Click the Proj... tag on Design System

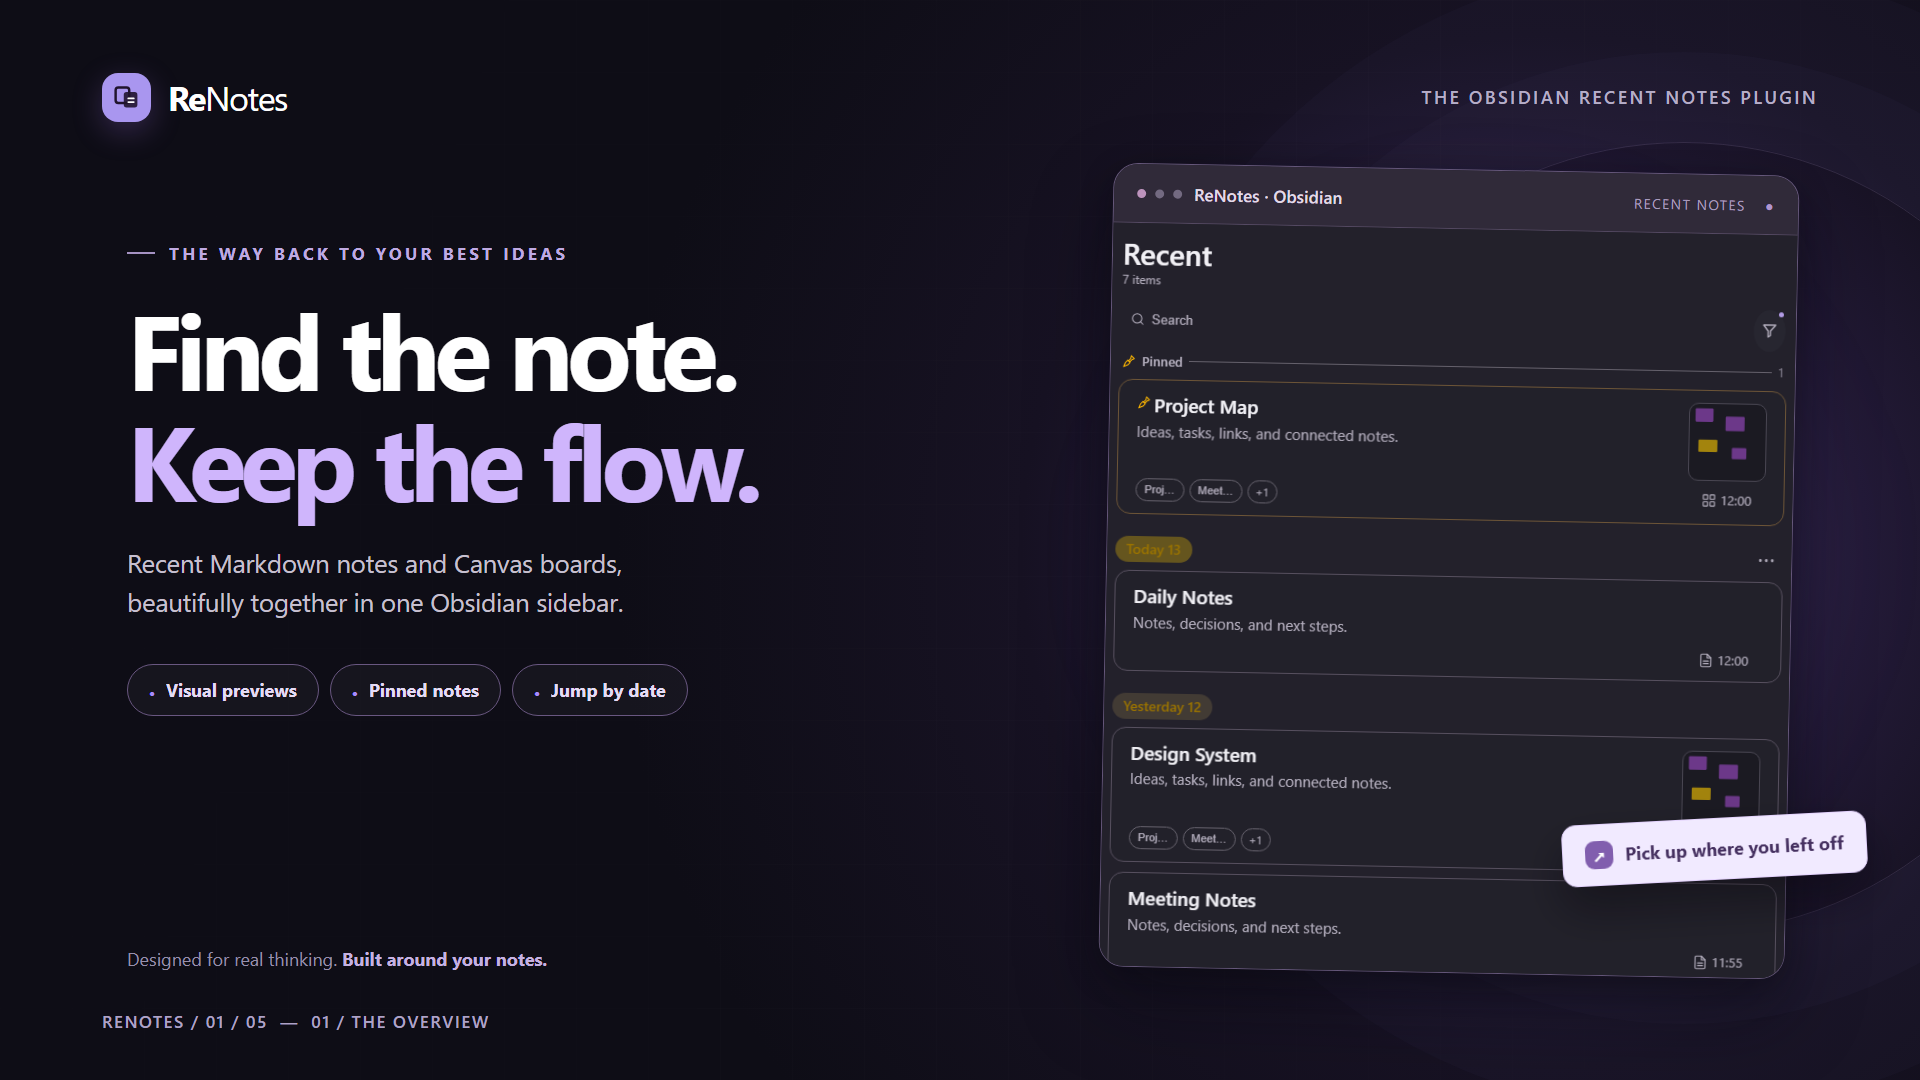(1153, 837)
